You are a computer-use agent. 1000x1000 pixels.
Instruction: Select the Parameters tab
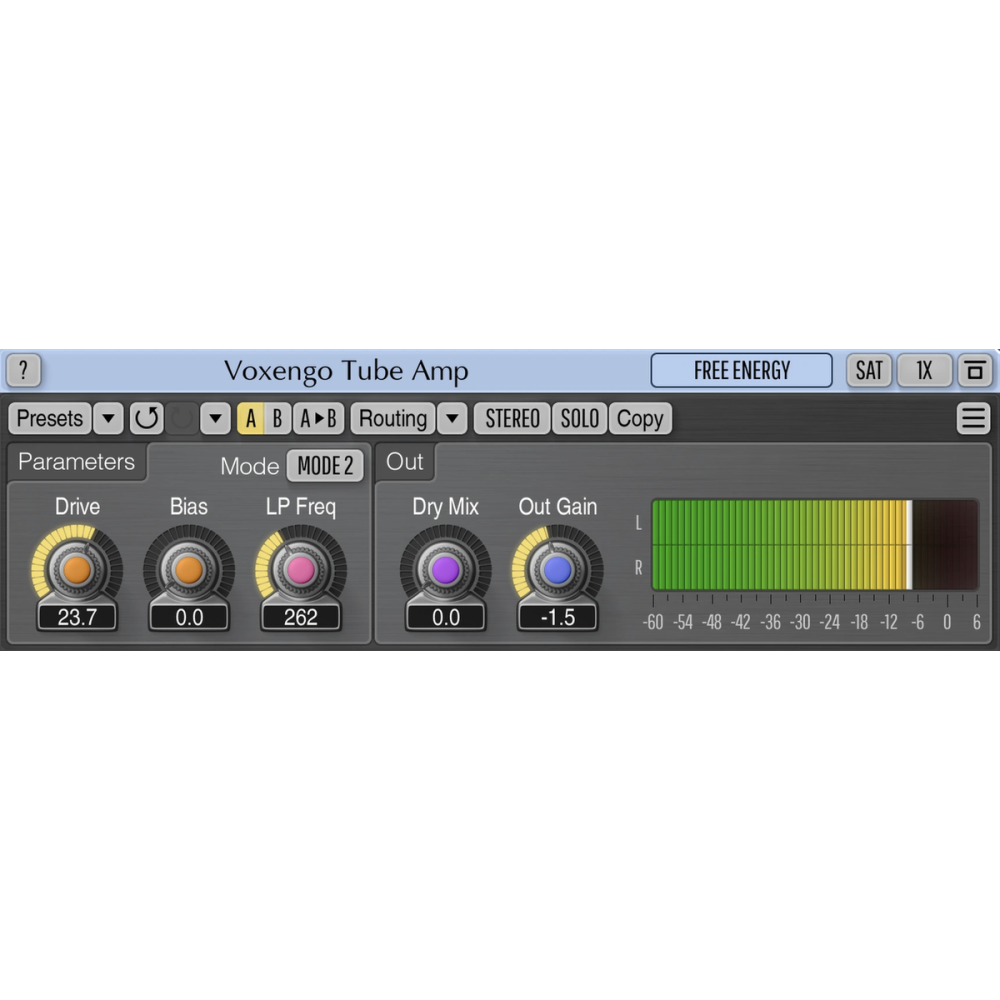click(77, 462)
